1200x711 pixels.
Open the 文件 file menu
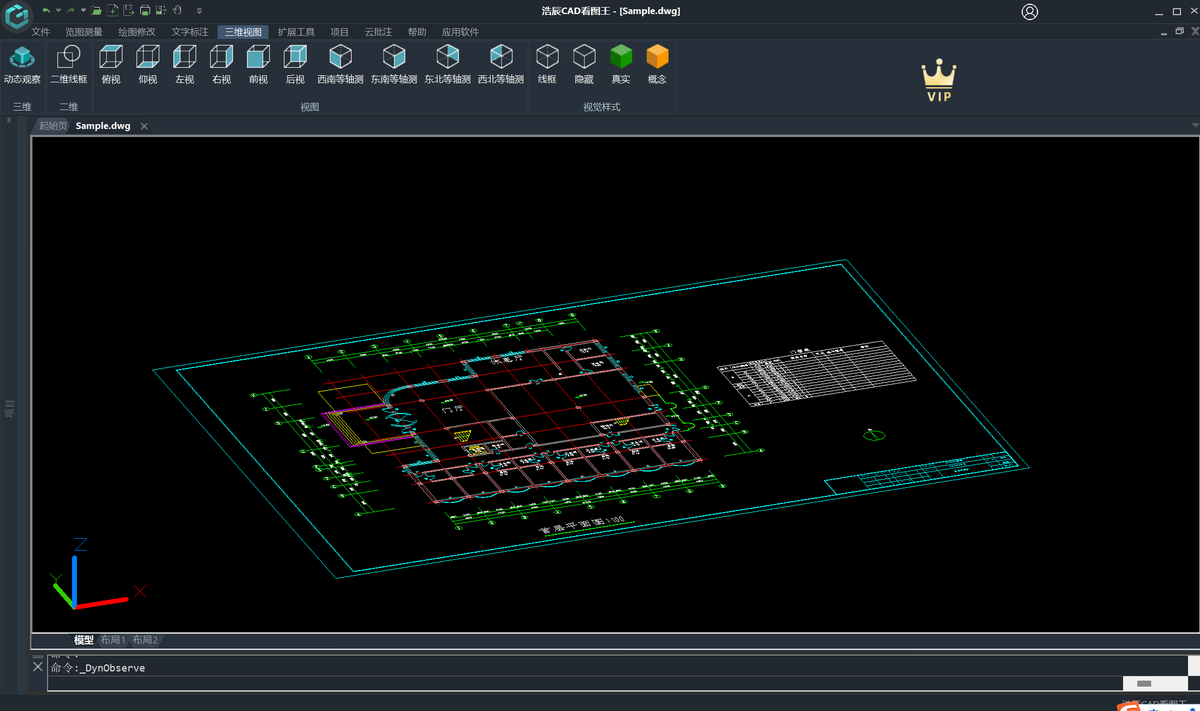pyautogui.click(x=40, y=32)
